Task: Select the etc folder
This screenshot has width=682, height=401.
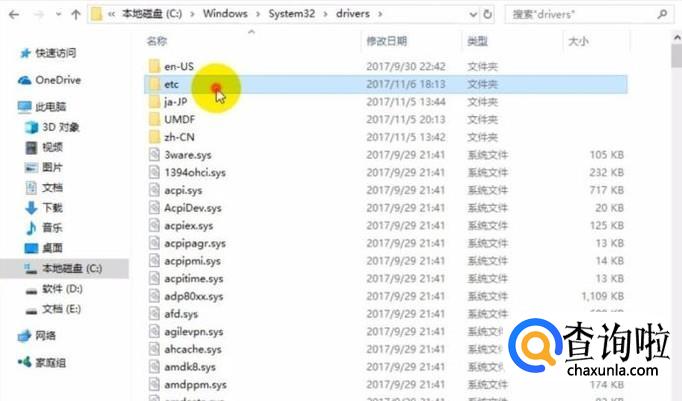Action: [385, 84]
